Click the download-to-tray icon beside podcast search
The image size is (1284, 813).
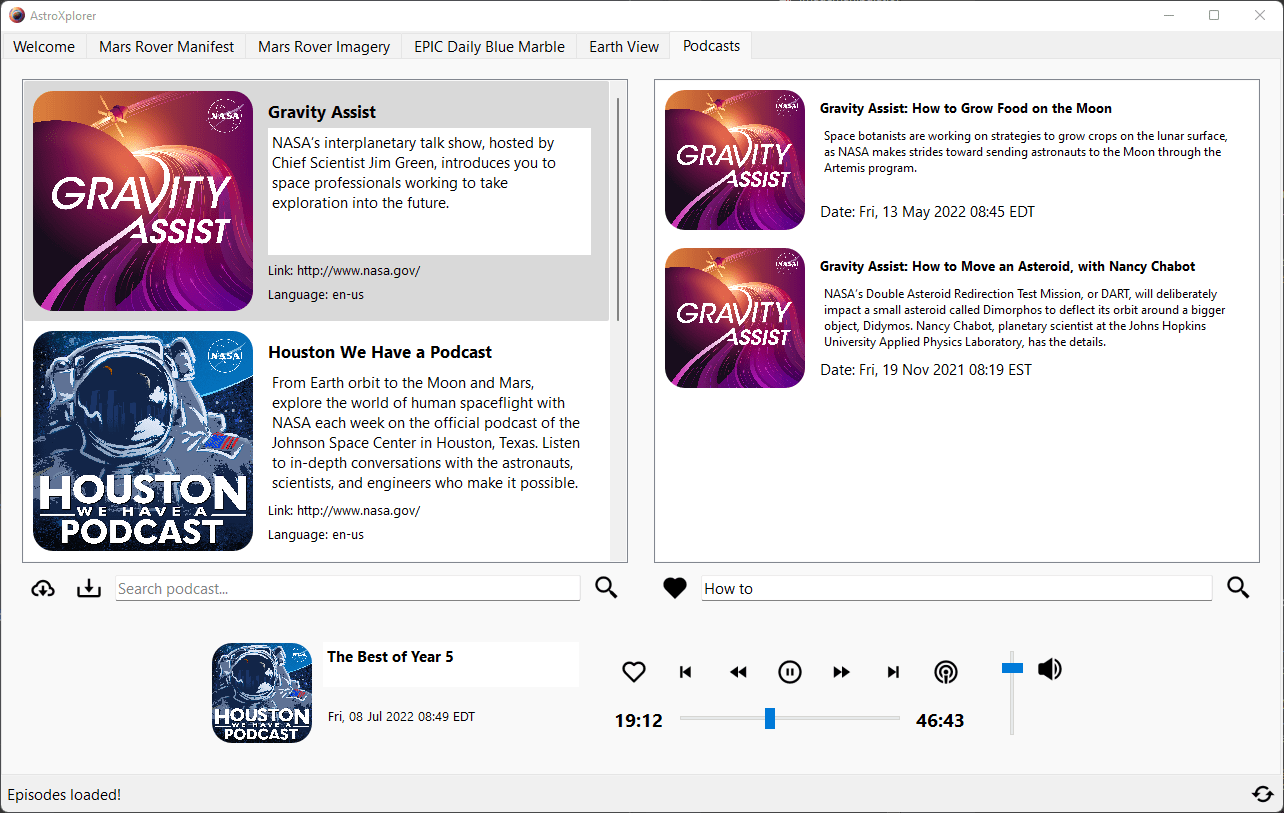(89, 588)
